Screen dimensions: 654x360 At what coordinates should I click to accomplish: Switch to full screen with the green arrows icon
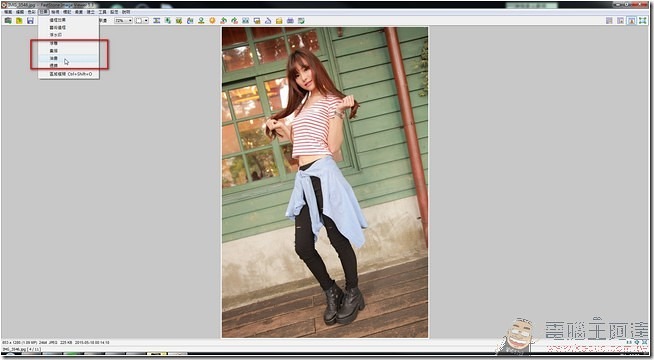643,20
